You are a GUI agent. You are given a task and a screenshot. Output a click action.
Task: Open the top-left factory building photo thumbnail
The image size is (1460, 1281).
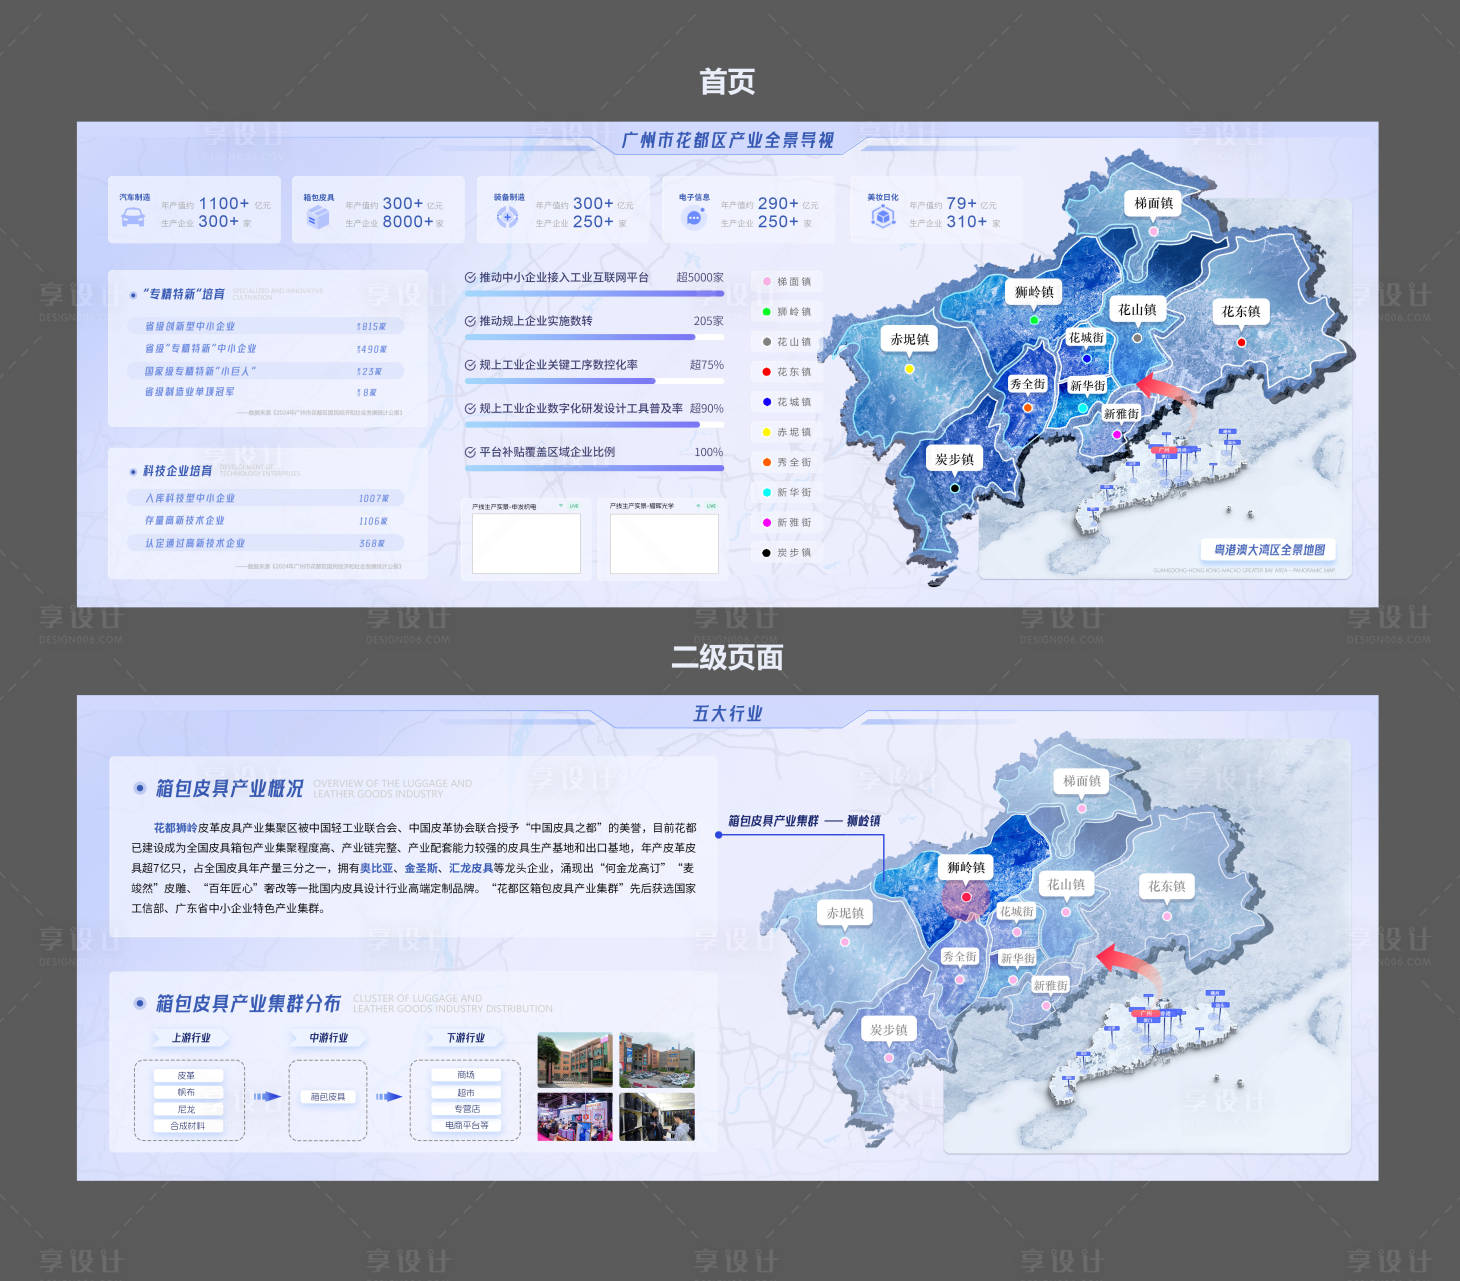coord(575,1060)
